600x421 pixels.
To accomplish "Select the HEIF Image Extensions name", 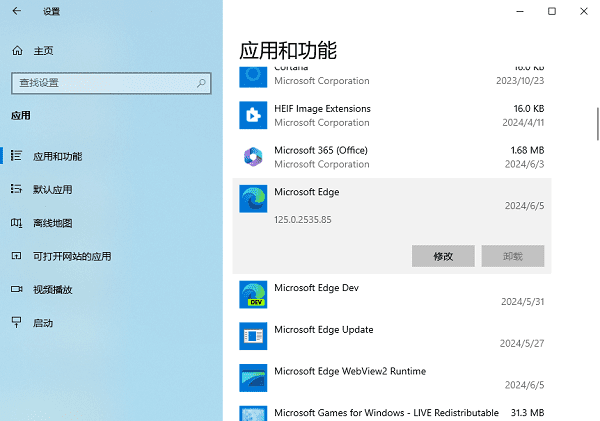I will [x=322, y=109].
